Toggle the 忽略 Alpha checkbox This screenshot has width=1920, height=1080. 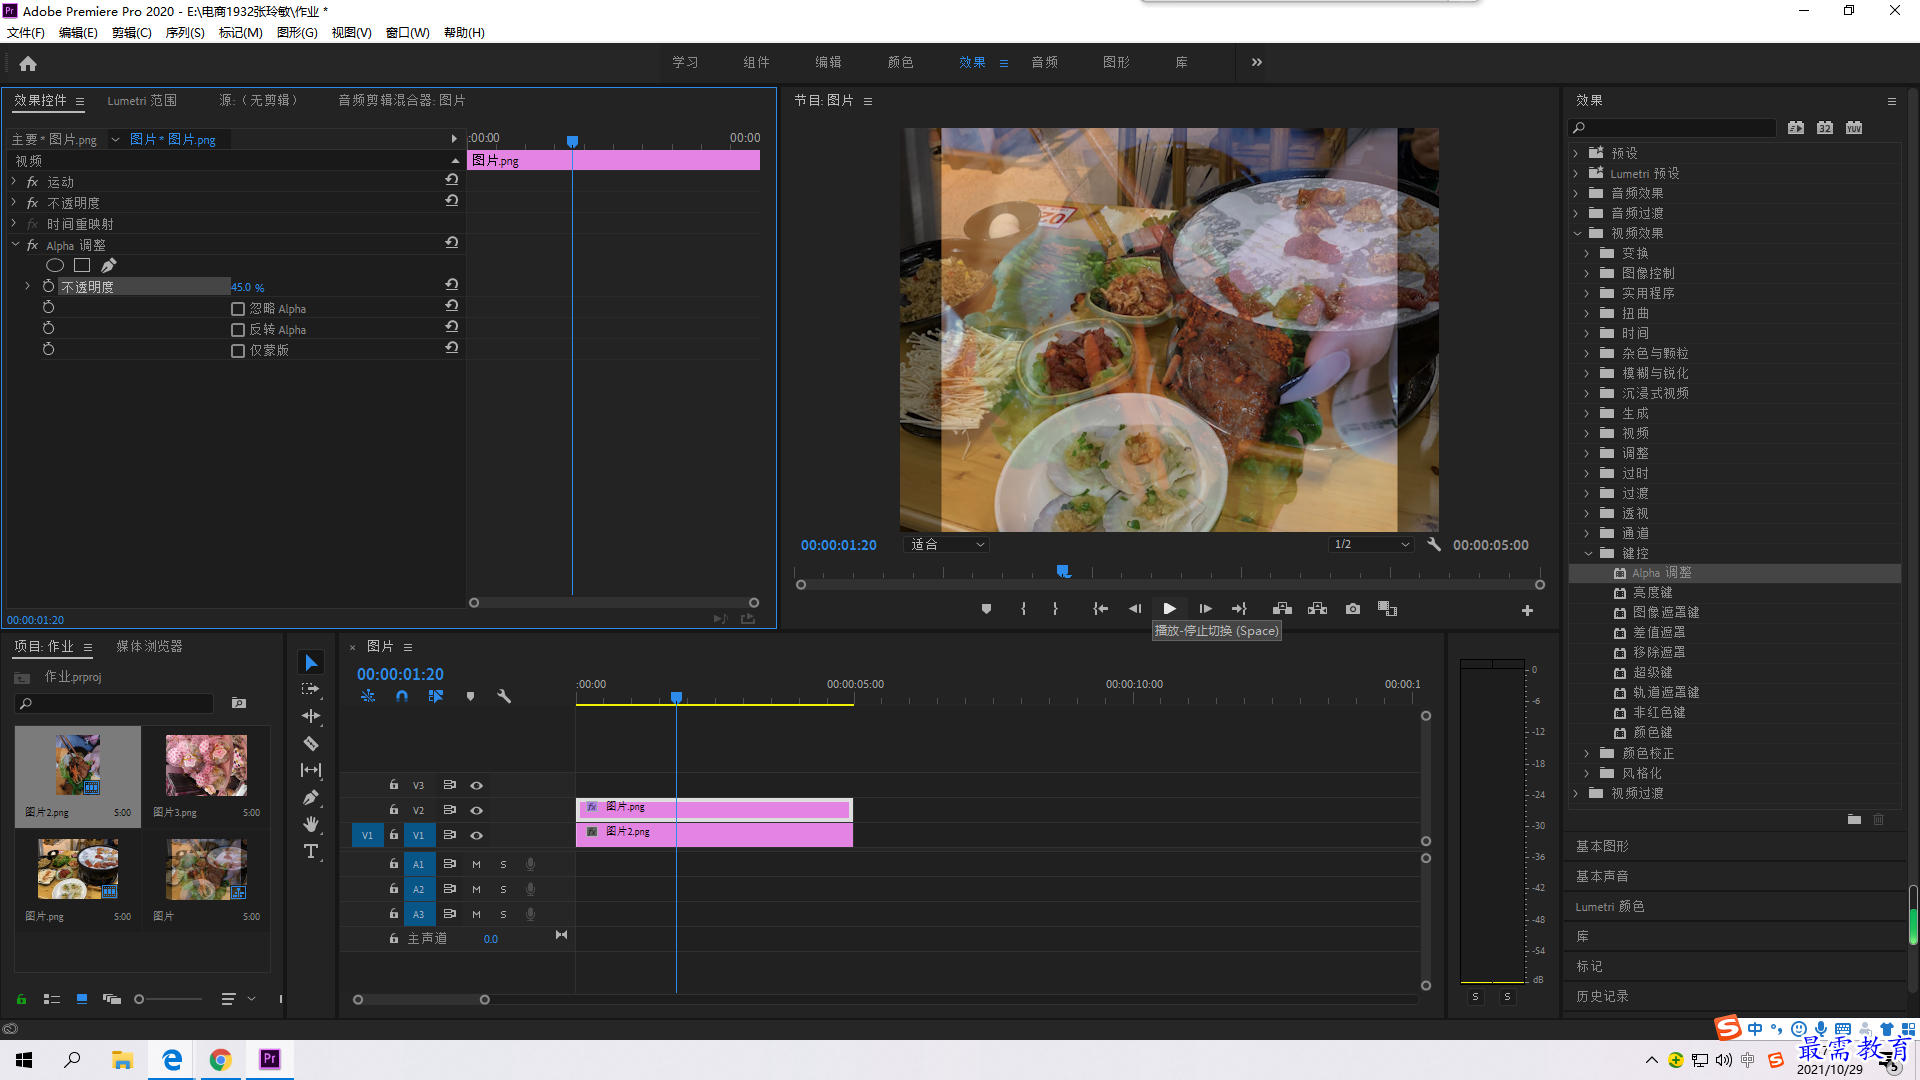pos(238,309)
